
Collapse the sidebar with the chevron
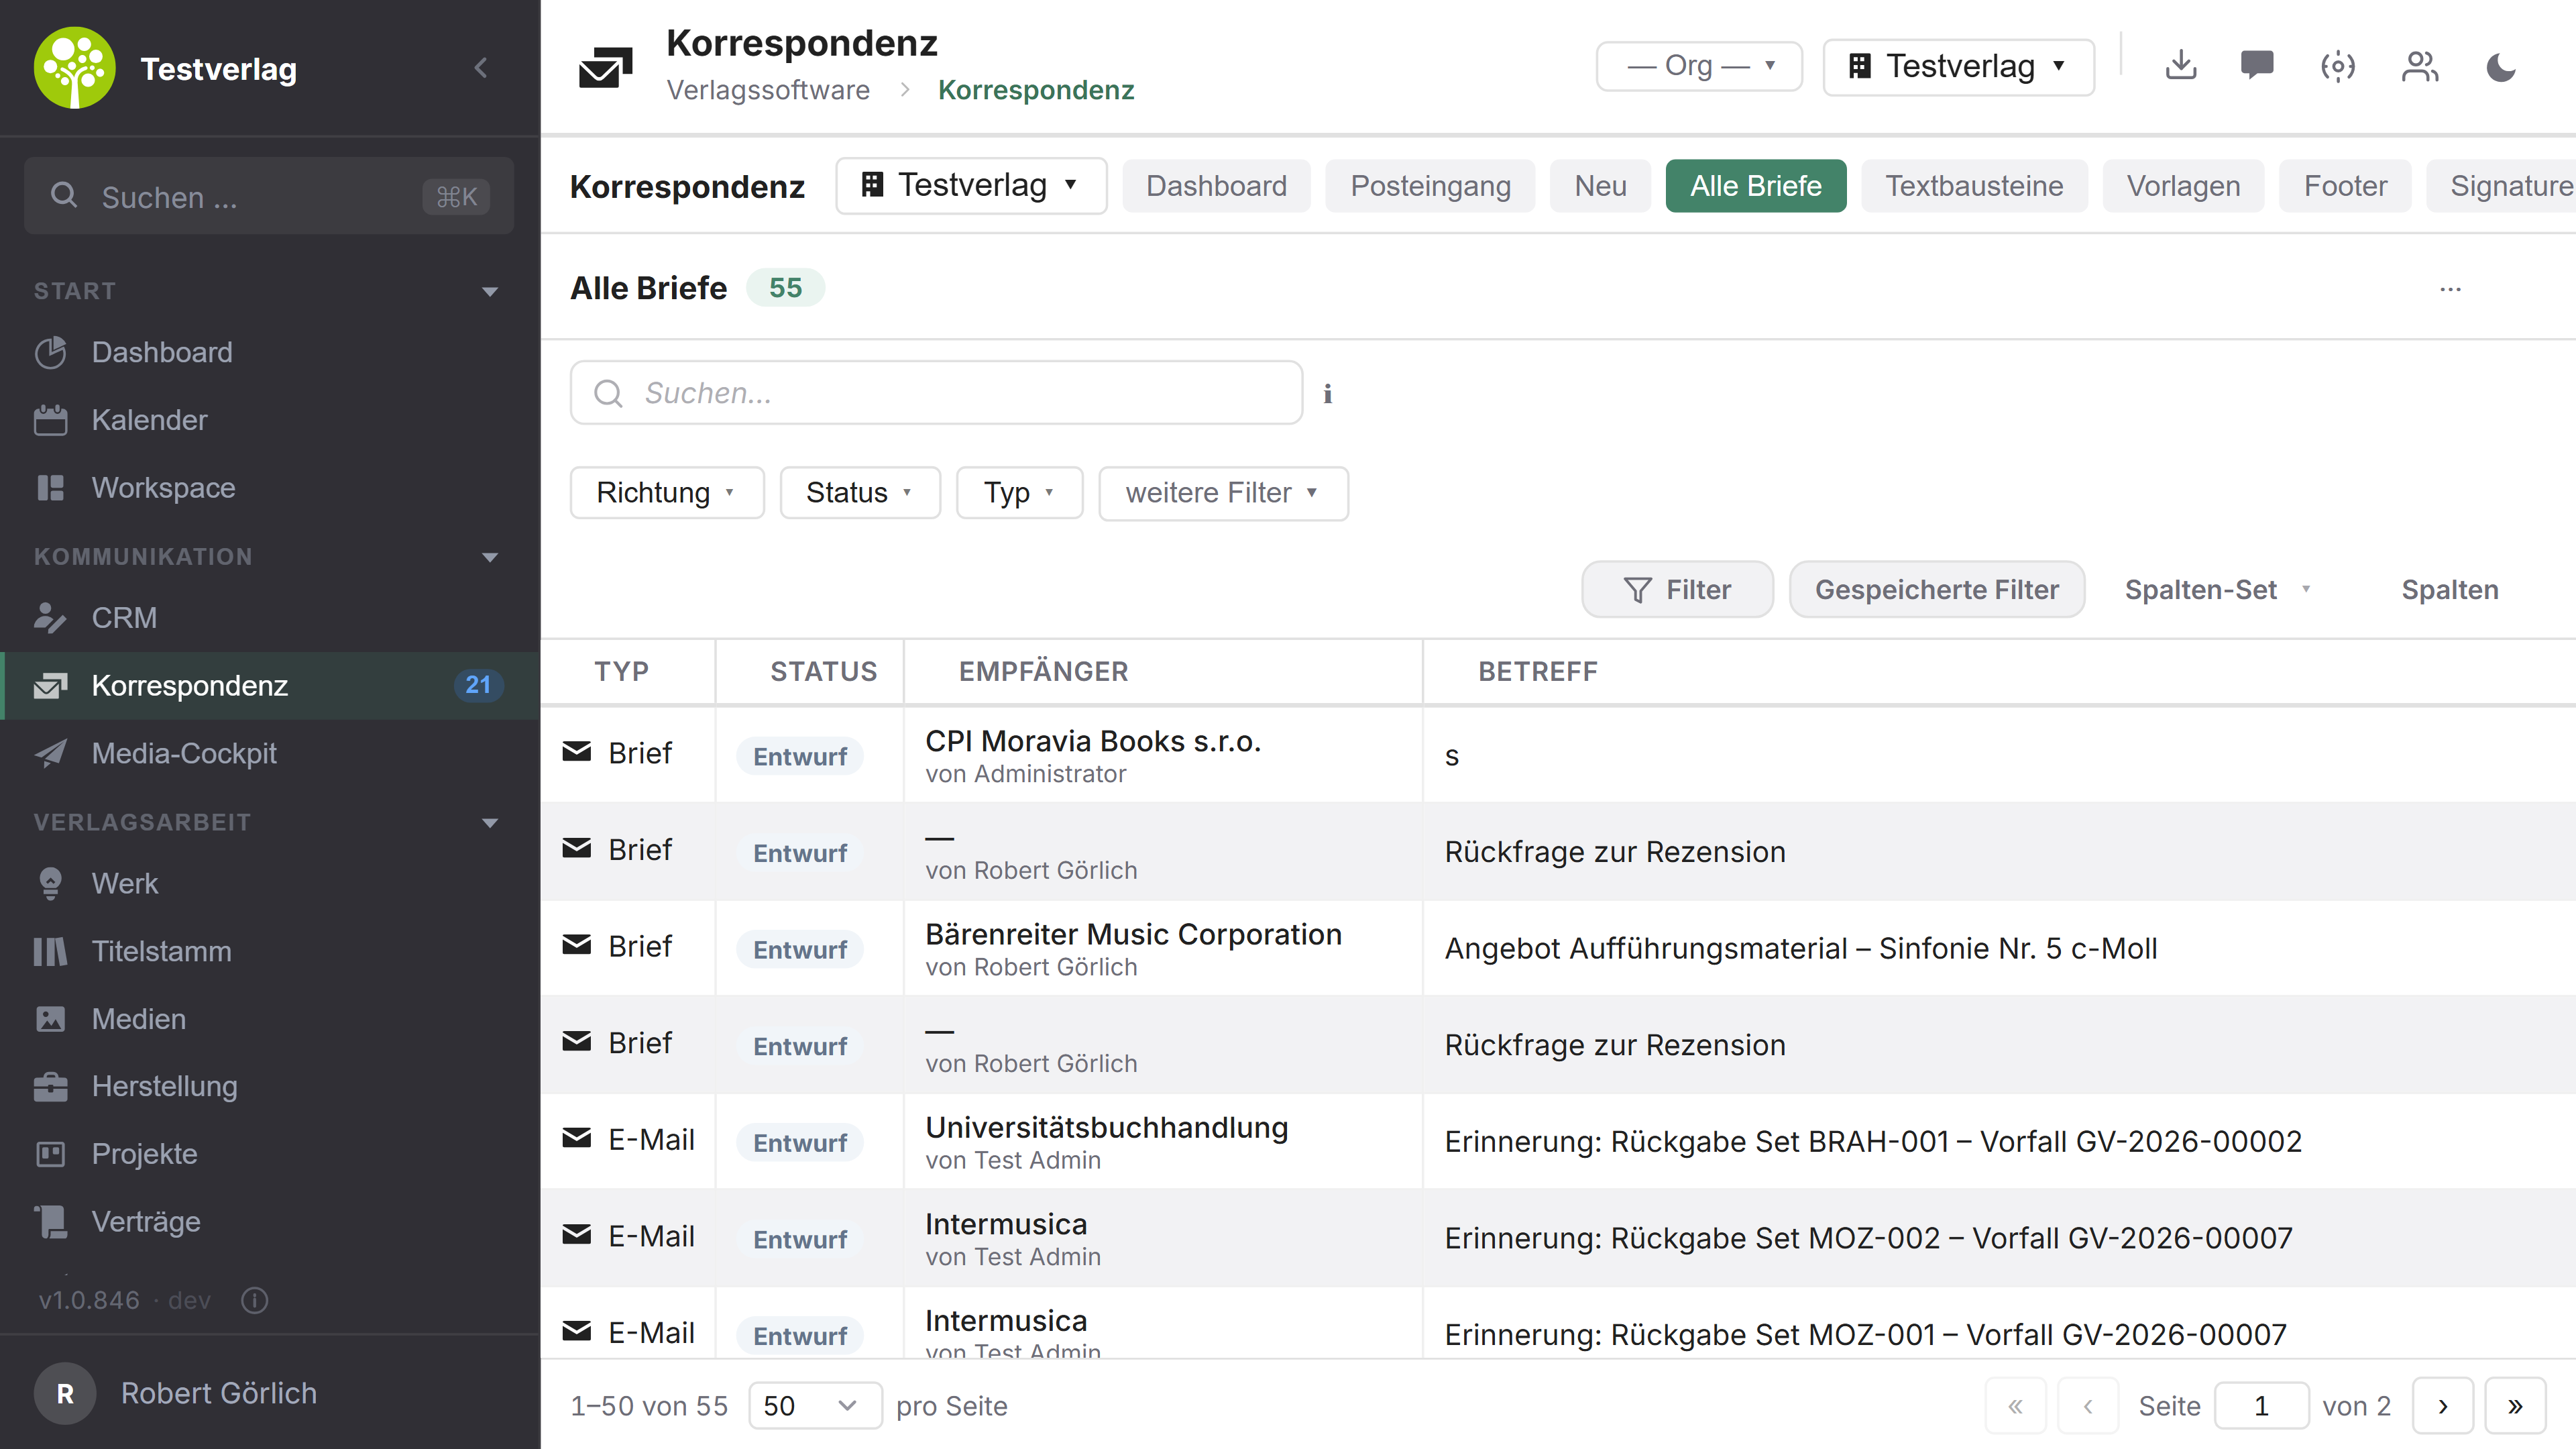coord(481,68)
